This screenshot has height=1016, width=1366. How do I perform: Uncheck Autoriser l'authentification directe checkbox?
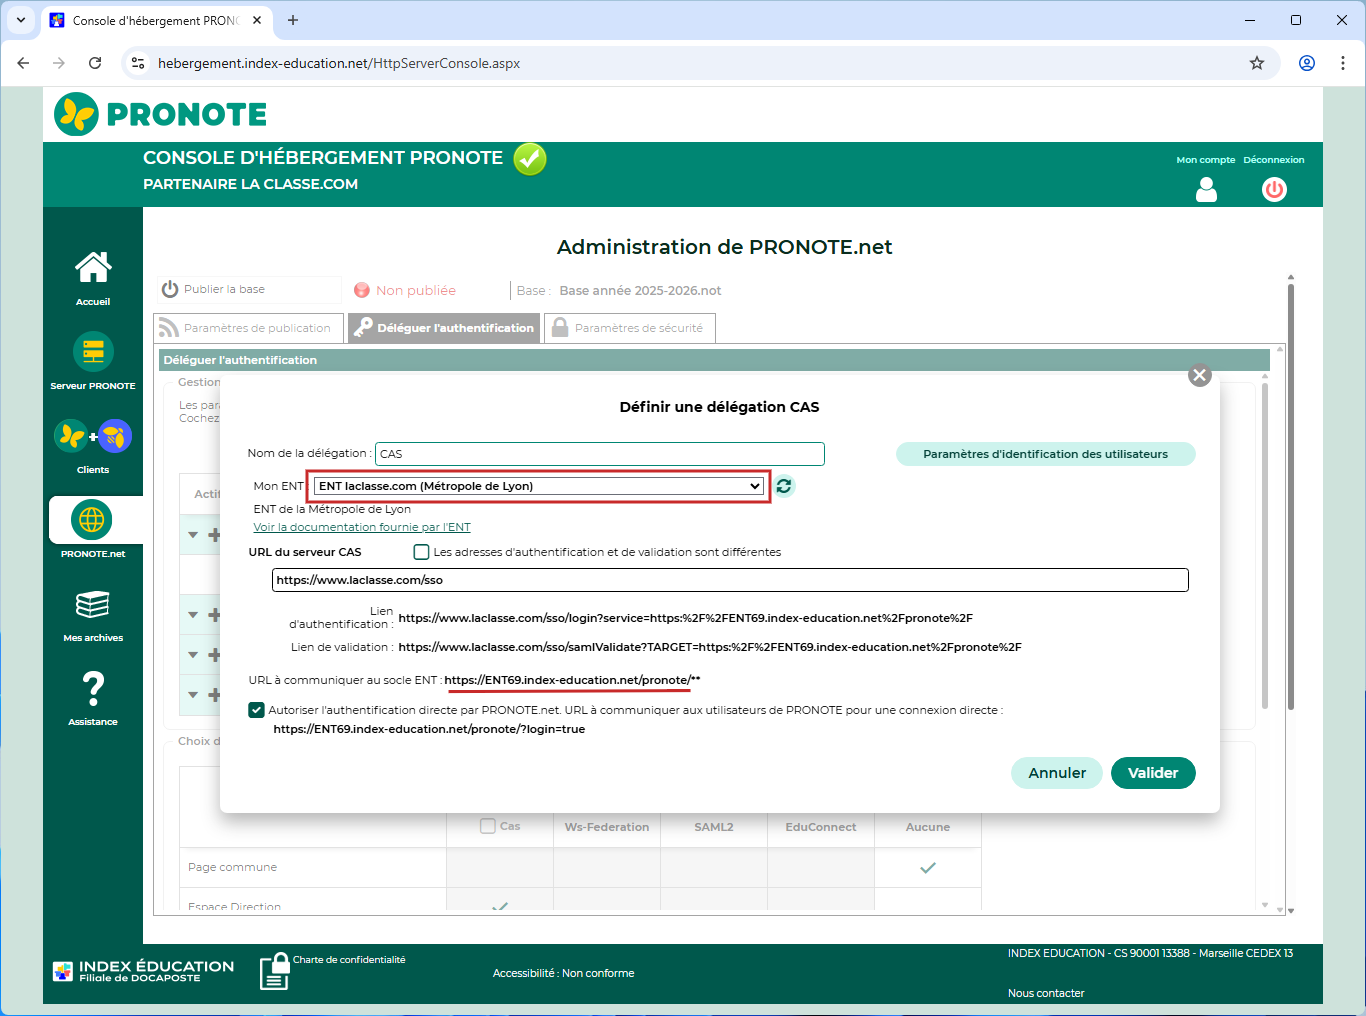pyautogui.click(x=257, y=710)
